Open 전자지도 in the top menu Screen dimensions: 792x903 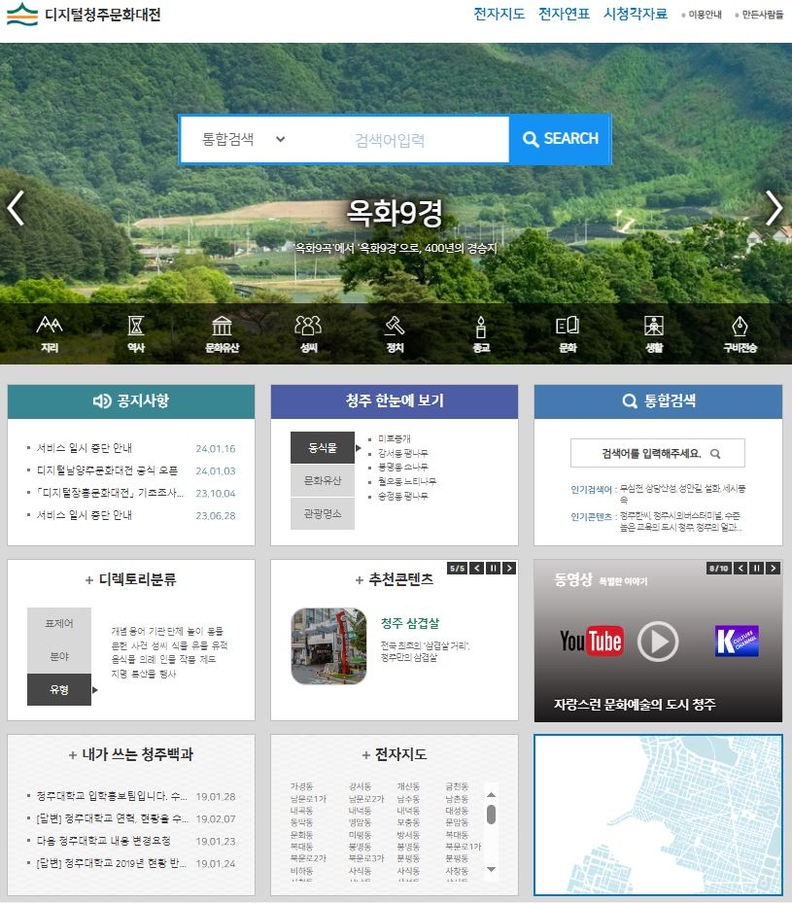(499, 14)
